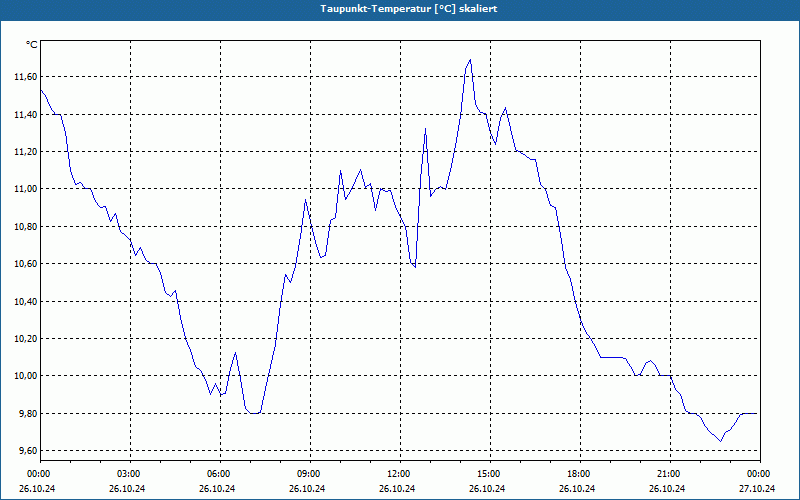The height and width of the screenshot is (500, 800).
Task: Click the '06:00' time label
Action: coord(220,474)
